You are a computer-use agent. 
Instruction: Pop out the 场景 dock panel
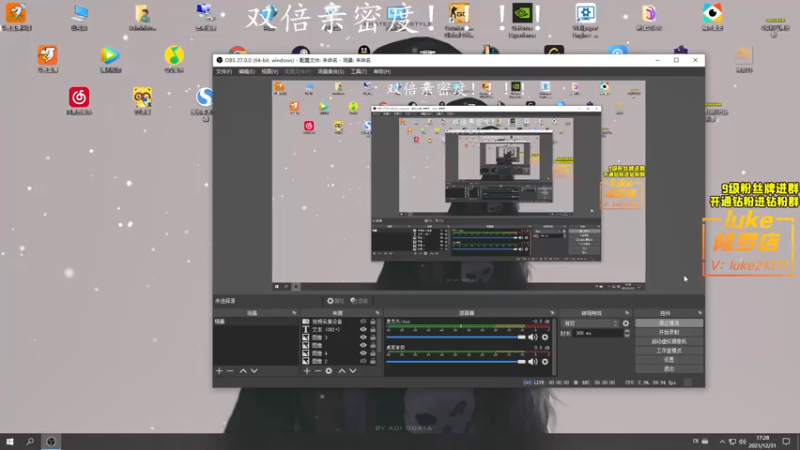pyautogui.click(x=294, y=313)
